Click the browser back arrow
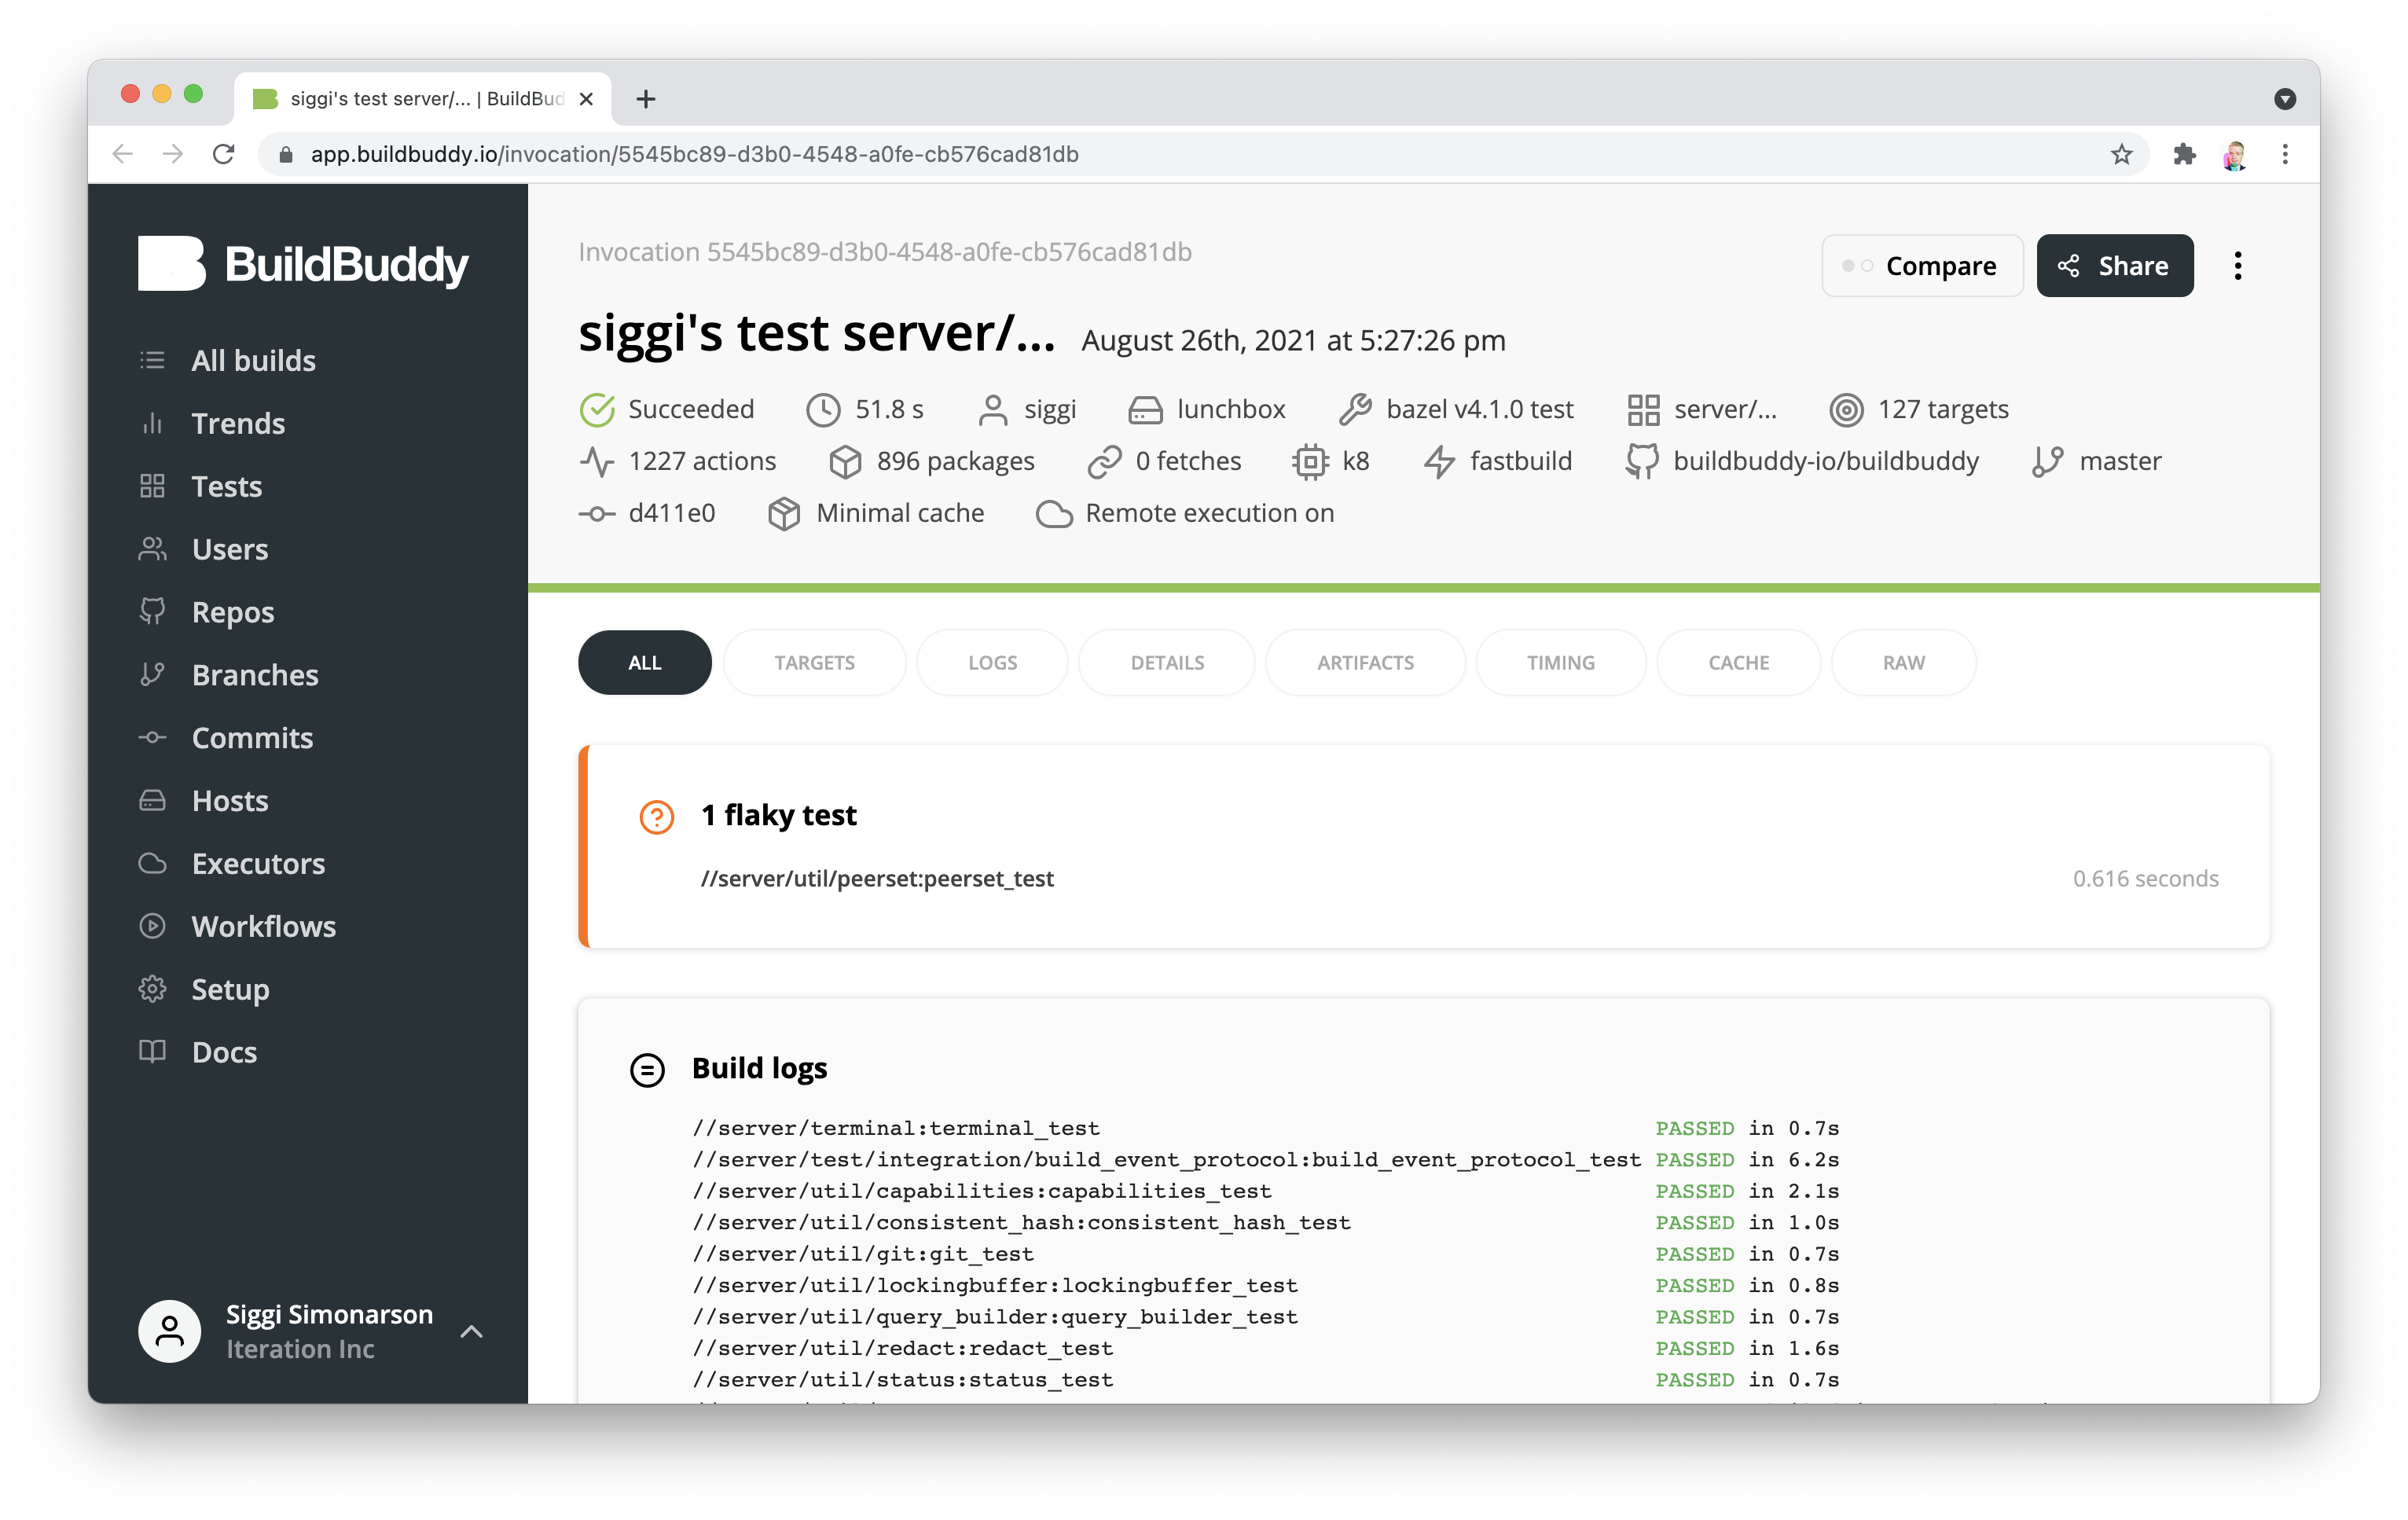Image resolution: width=2408 pixels, height=1520 pixels. click(123, 154)
